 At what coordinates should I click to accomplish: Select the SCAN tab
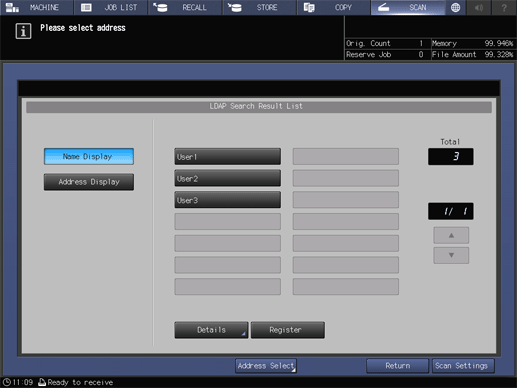(408, 7)
